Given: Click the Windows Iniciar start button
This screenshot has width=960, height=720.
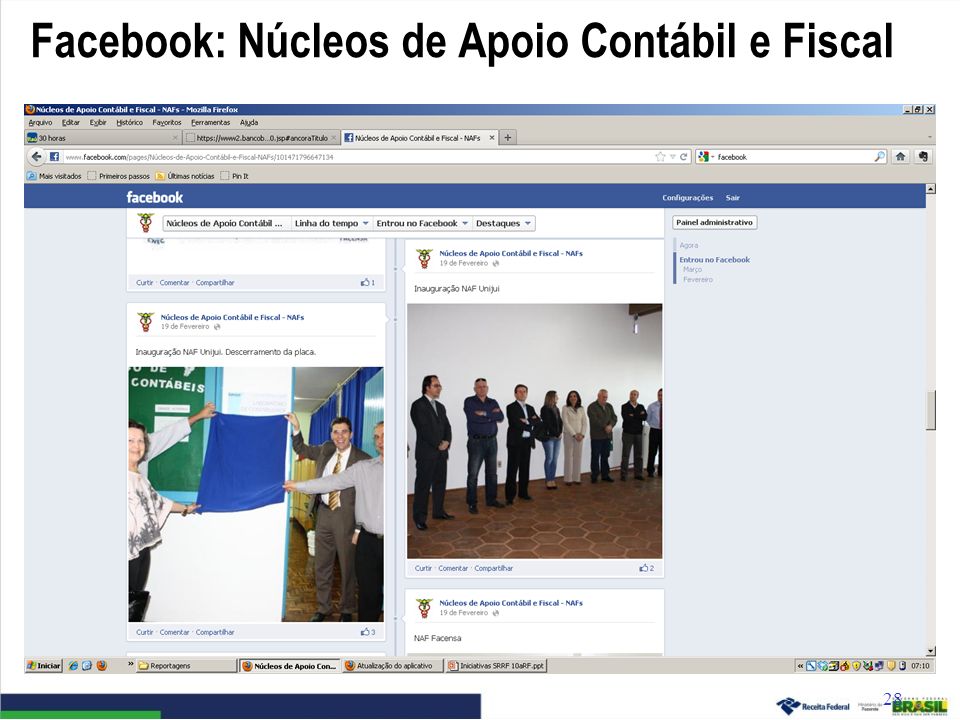Looking at the screenshot, I should 44,666.
